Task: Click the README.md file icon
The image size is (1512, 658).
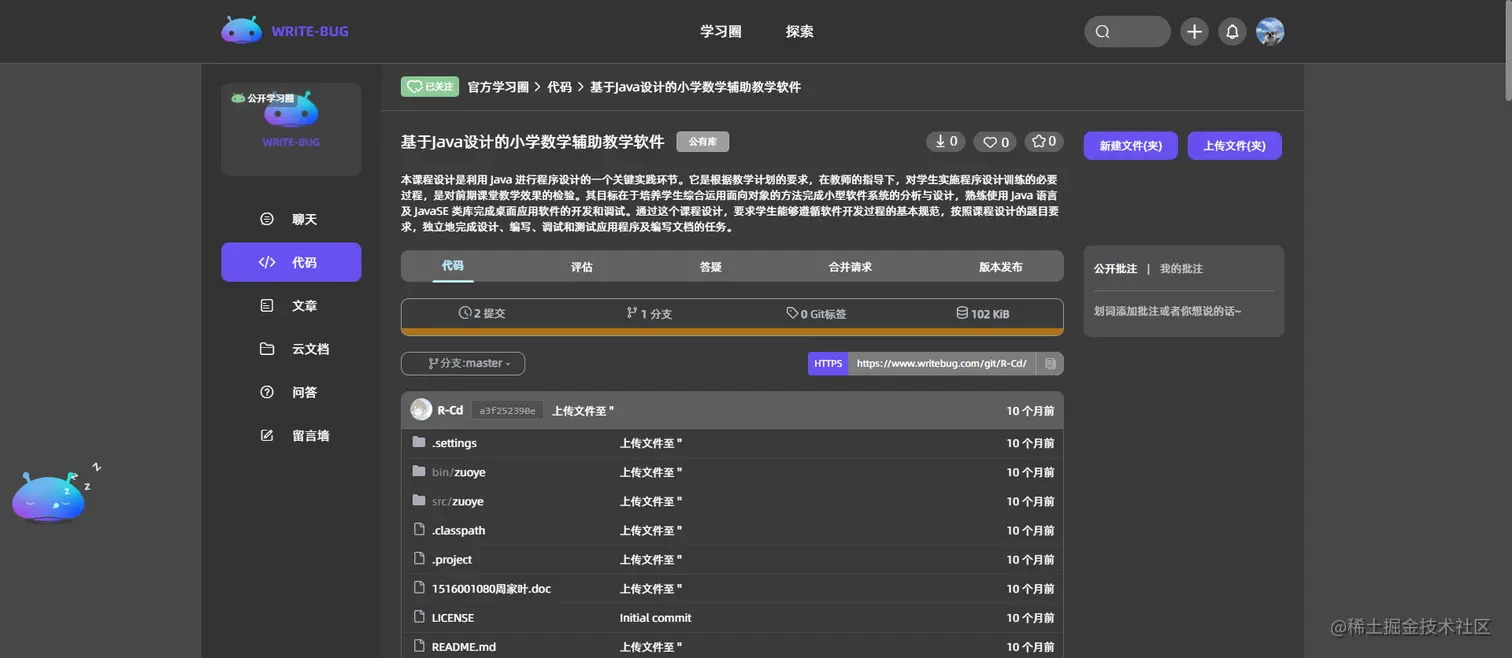Action: coord(419,646)
